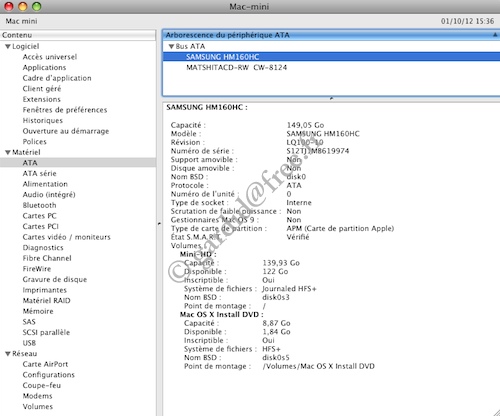Click the Contenu column header

point(78,35)
